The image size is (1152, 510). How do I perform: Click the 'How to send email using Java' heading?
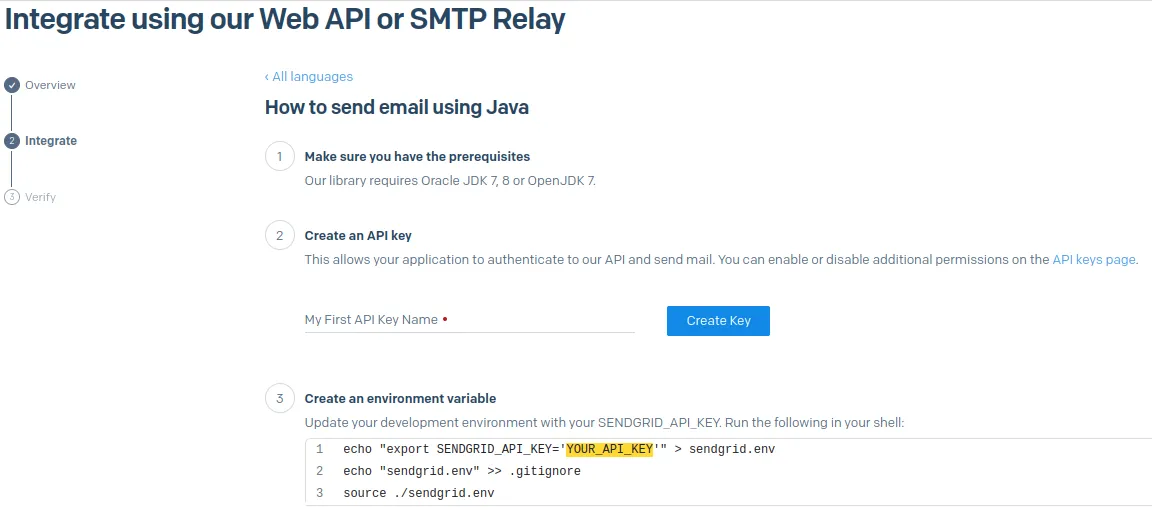(396, 107)
